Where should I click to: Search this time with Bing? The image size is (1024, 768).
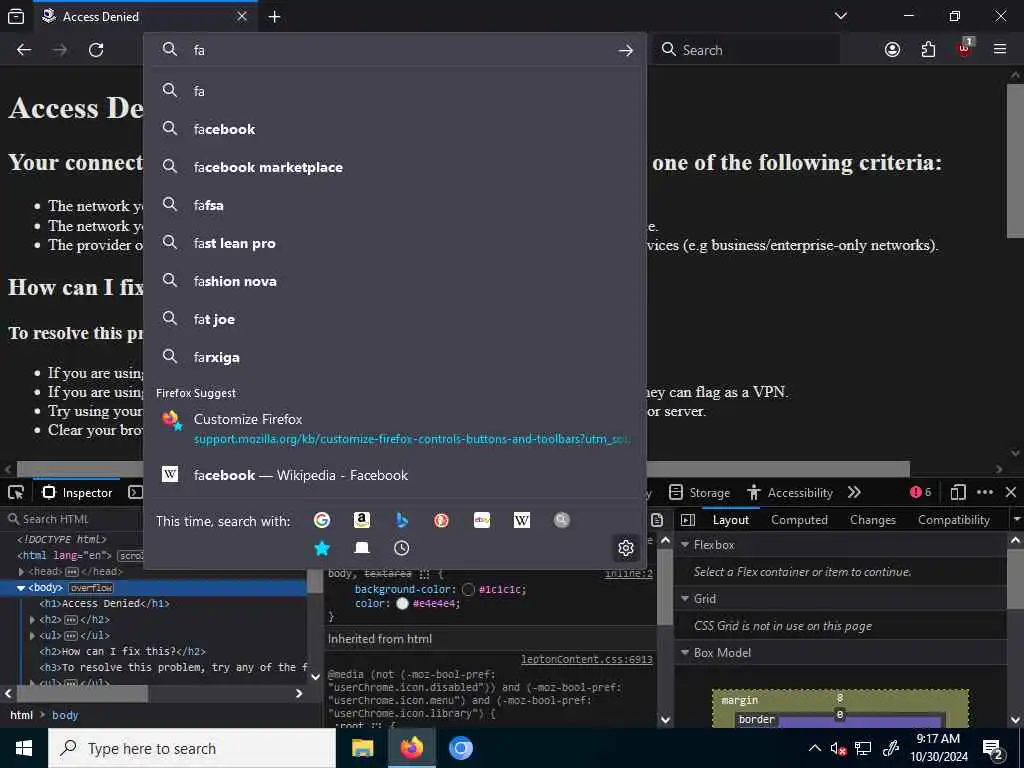coord(402,520)
